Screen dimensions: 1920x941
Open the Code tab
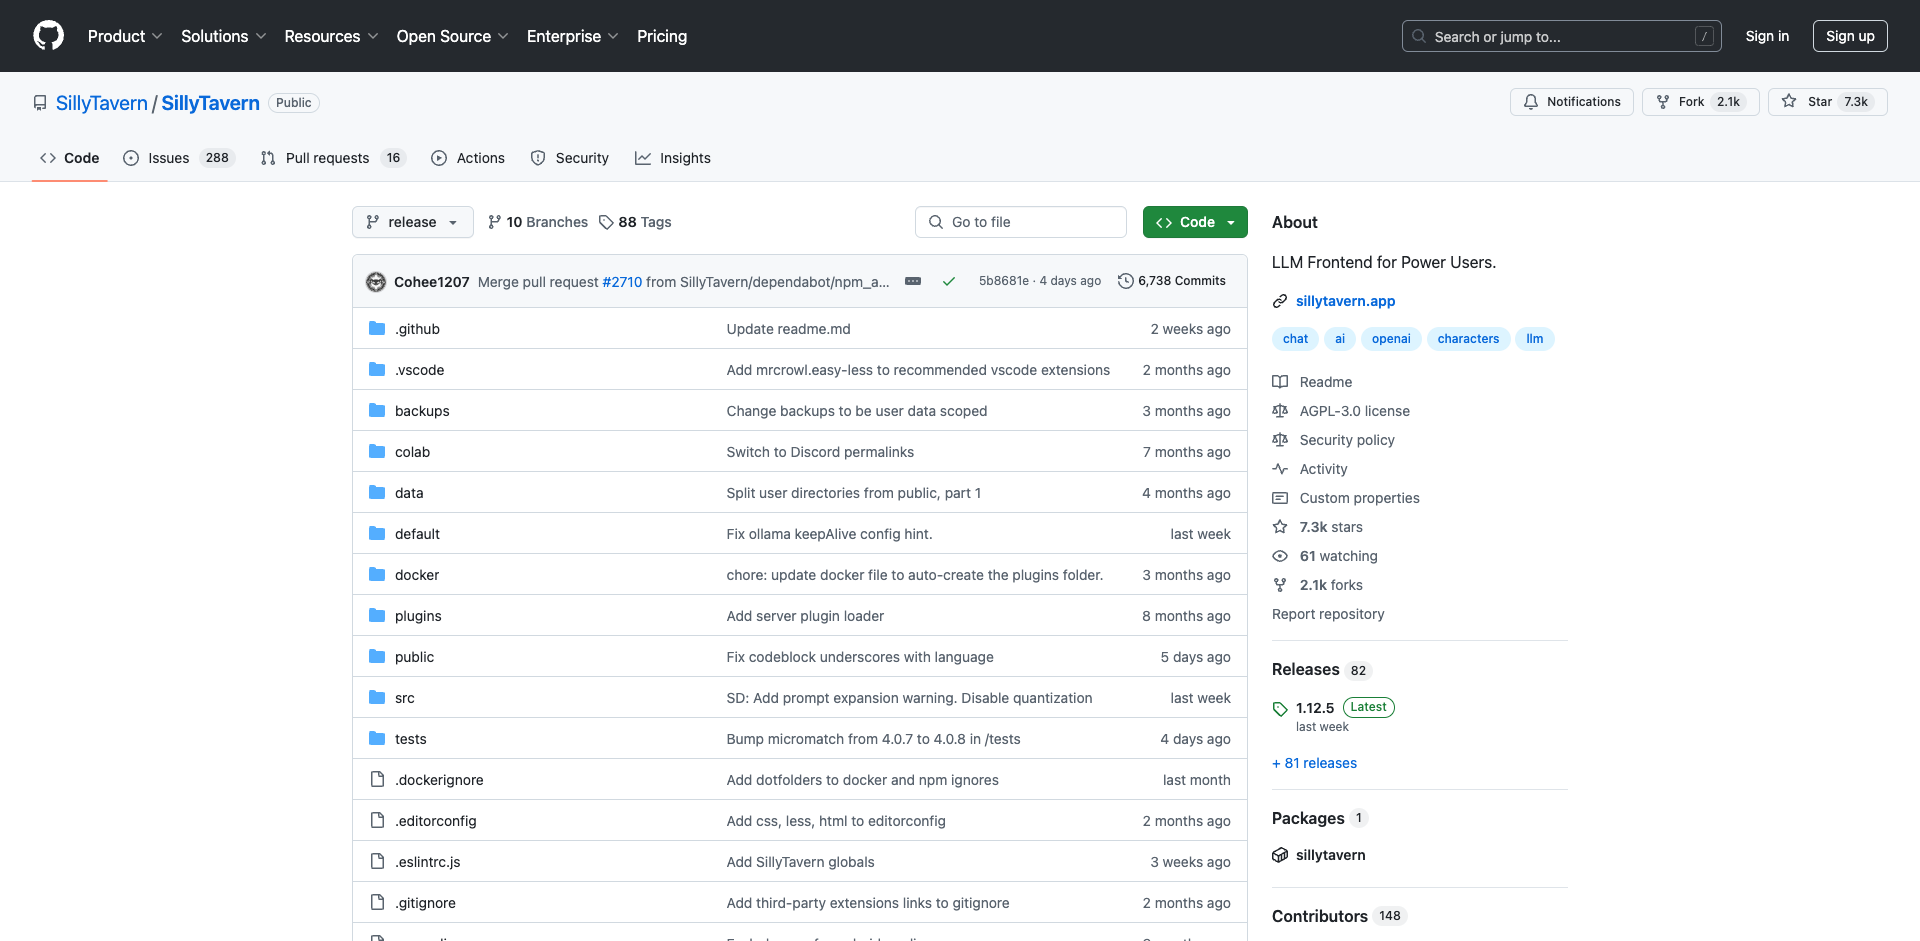(x=70, y=158)
